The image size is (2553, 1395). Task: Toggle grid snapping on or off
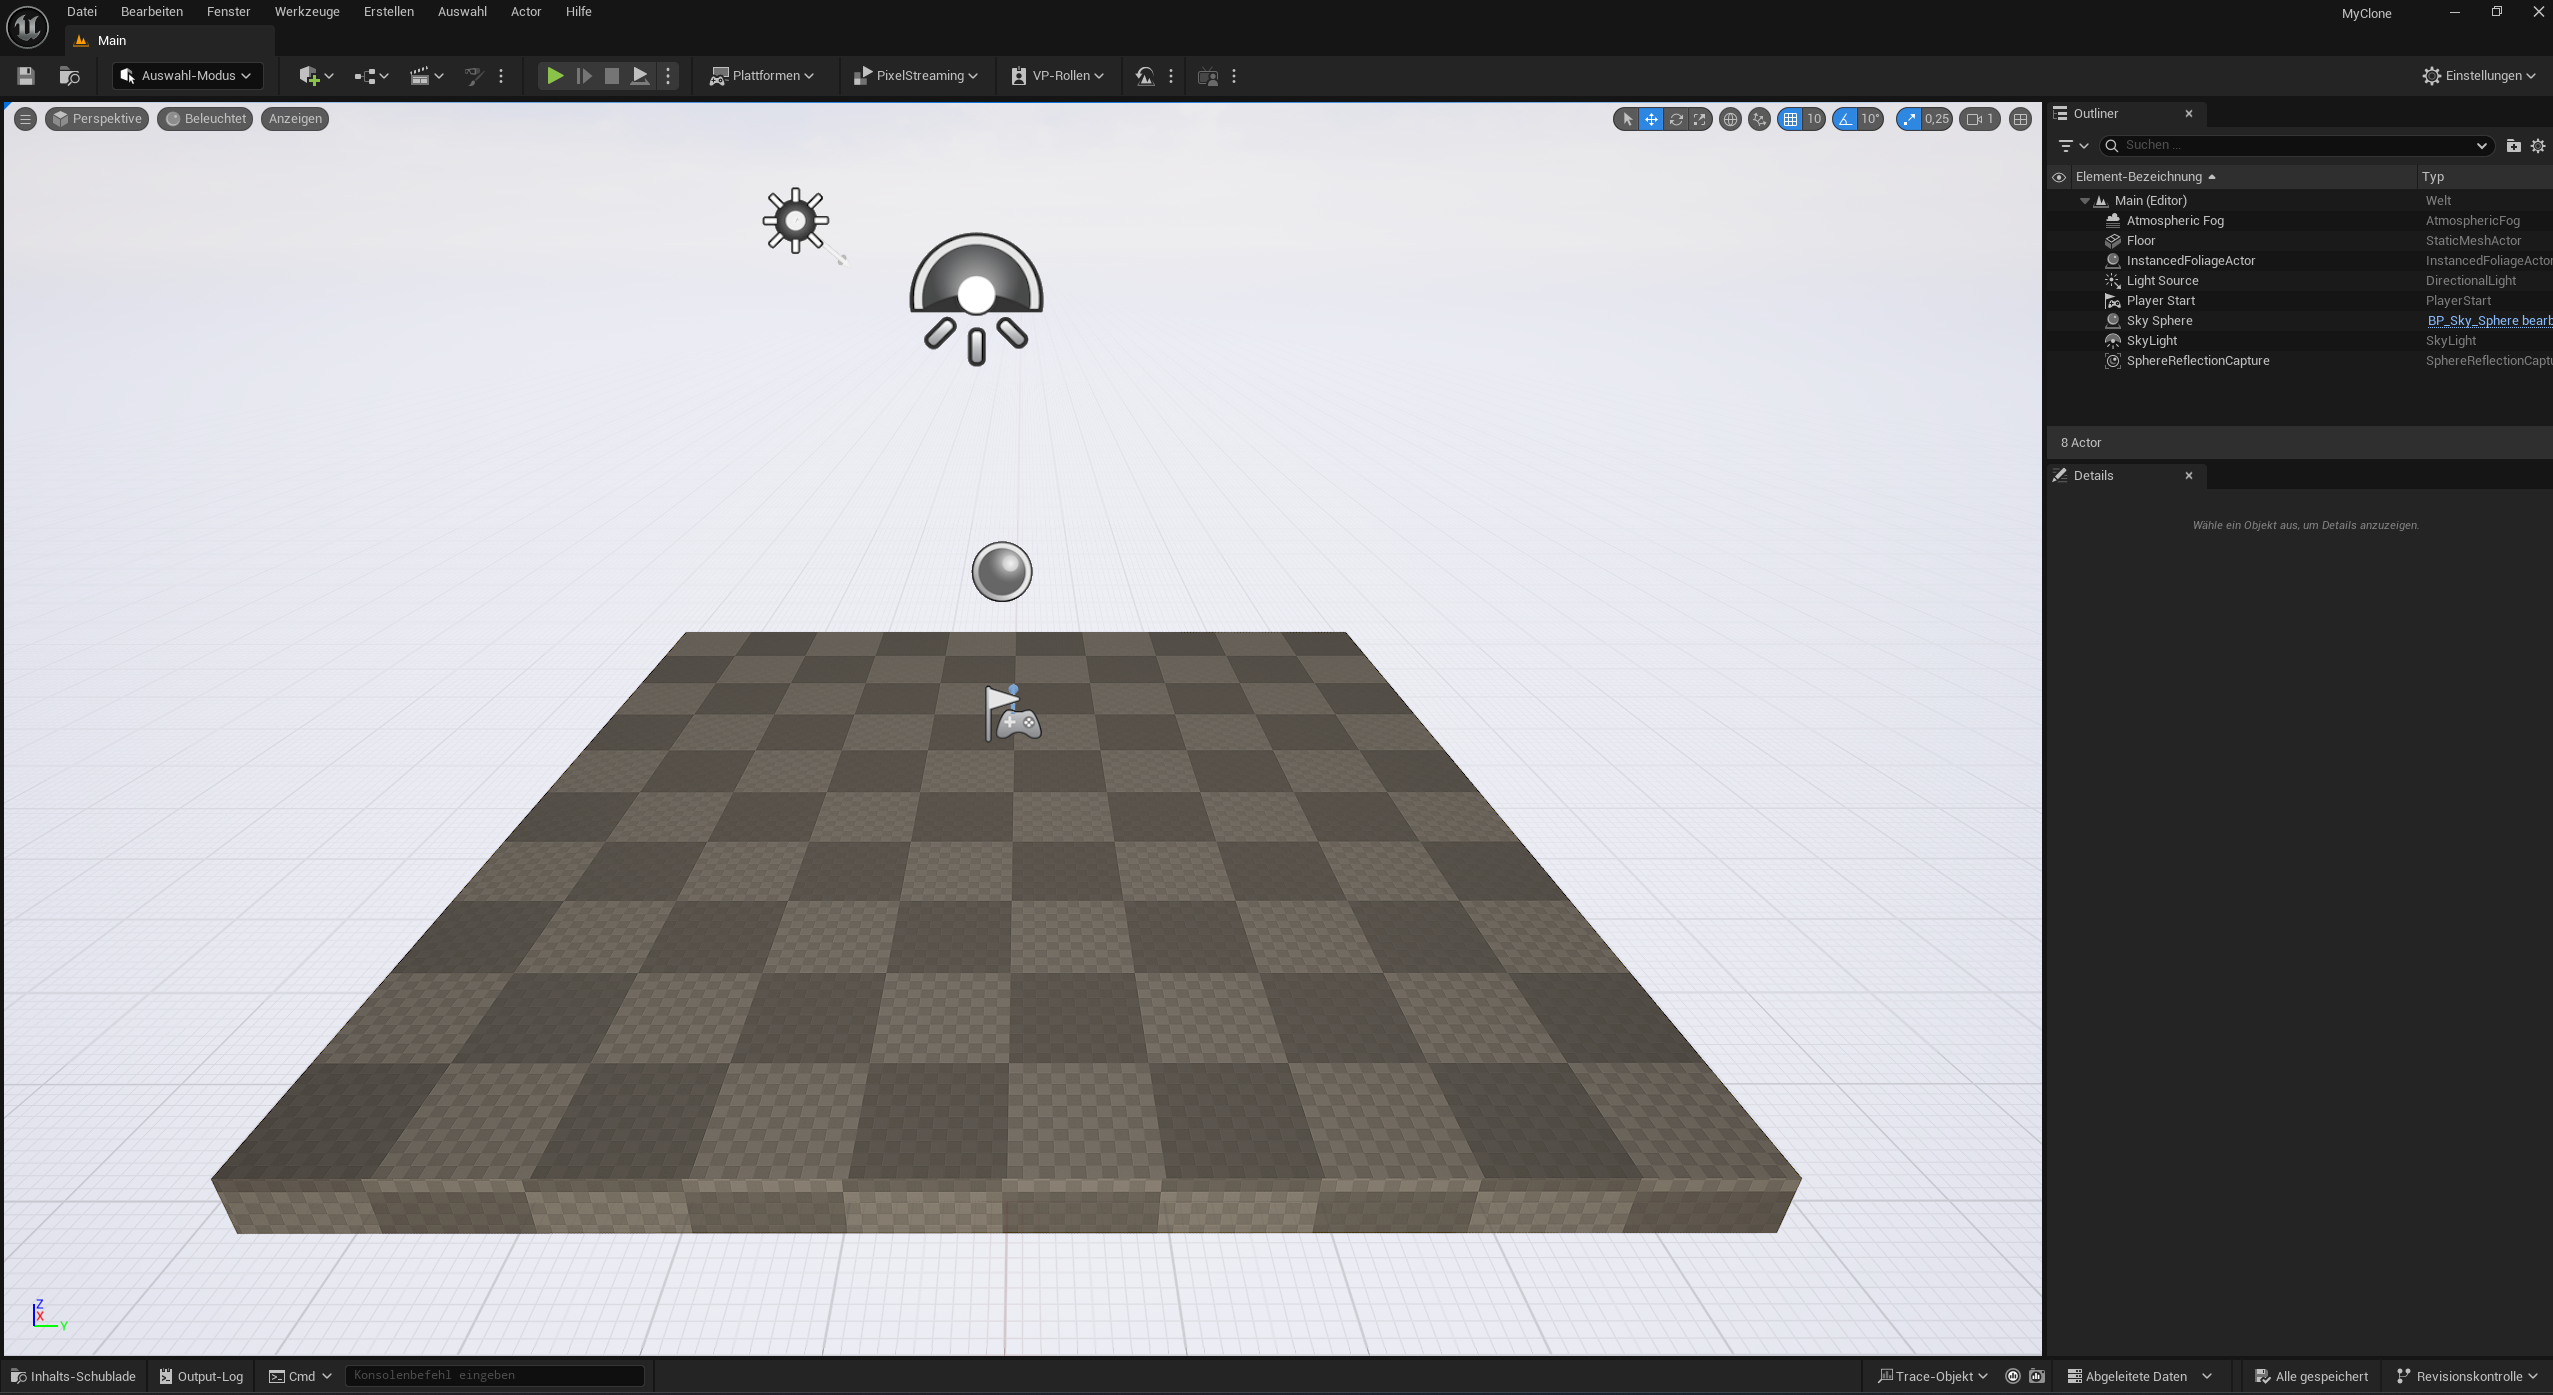pos(1790,119)
